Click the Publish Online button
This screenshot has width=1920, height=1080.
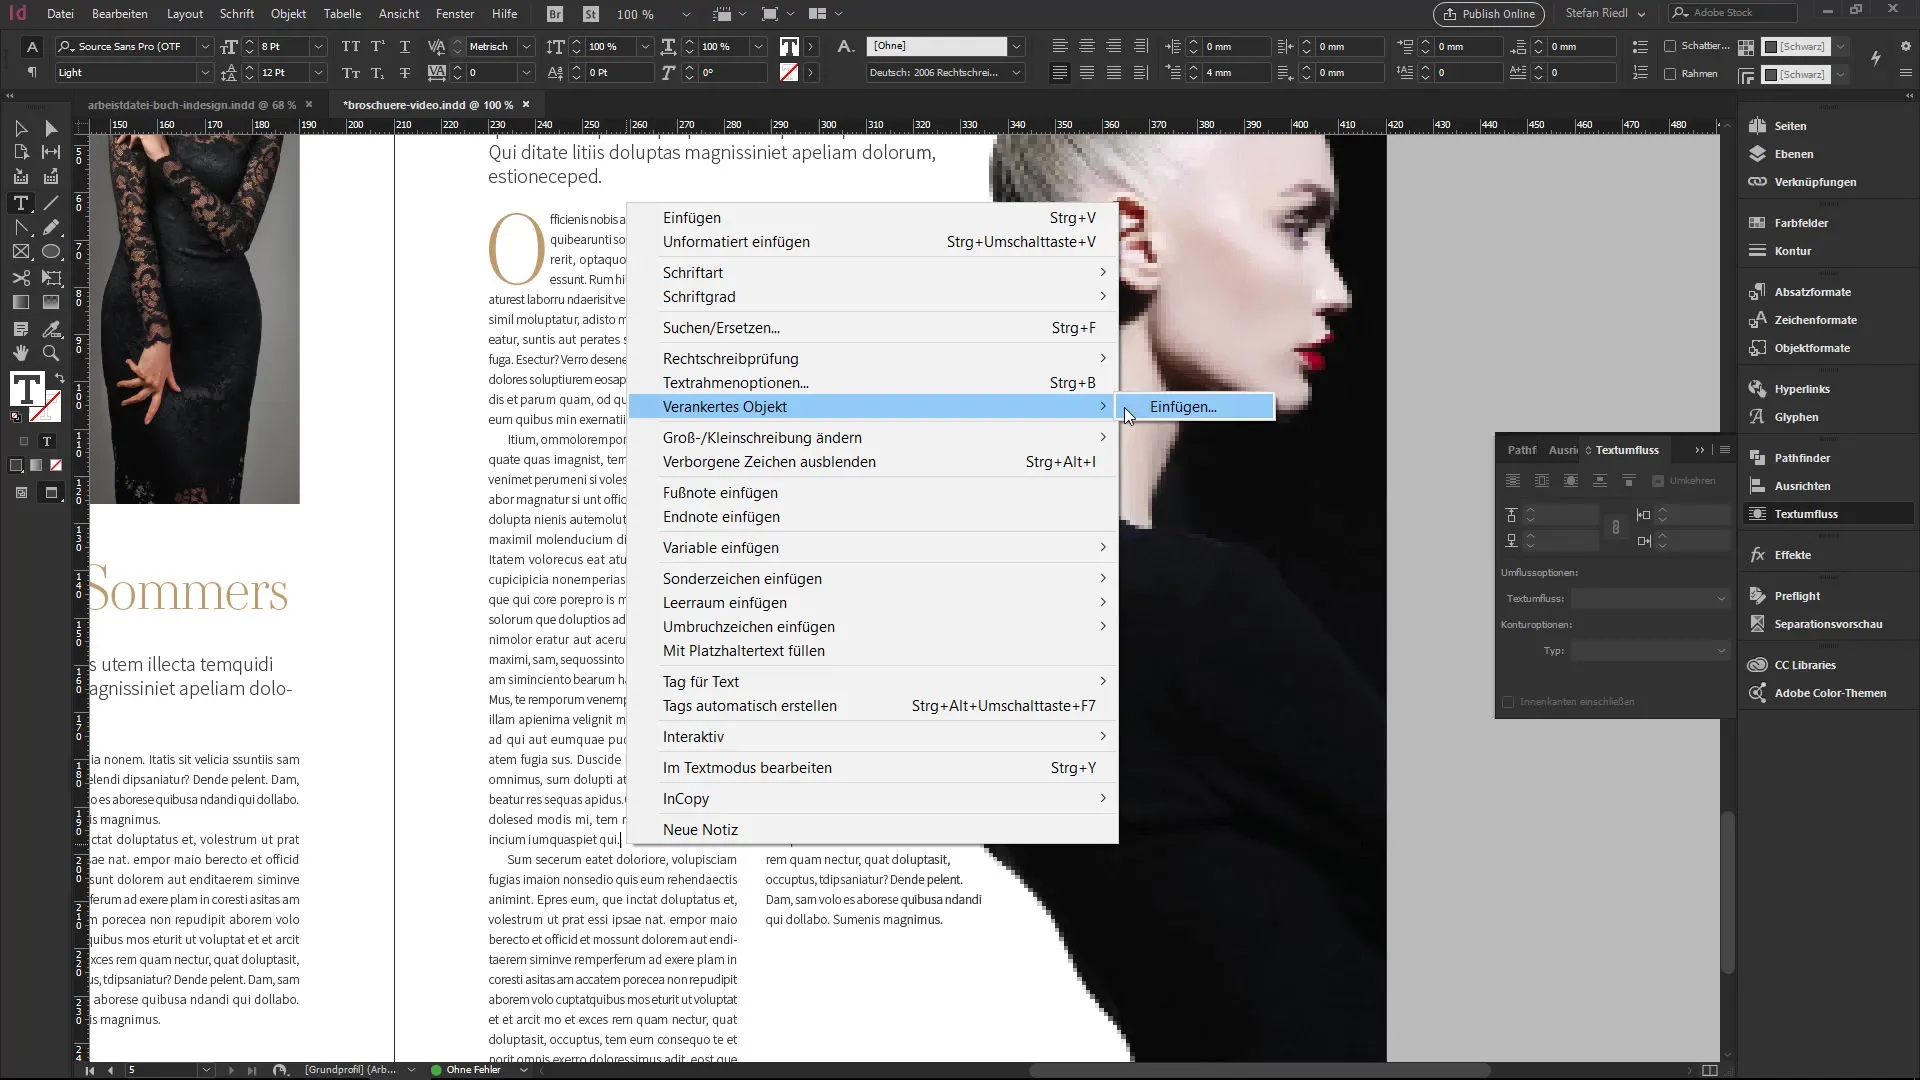(1489, 14)
